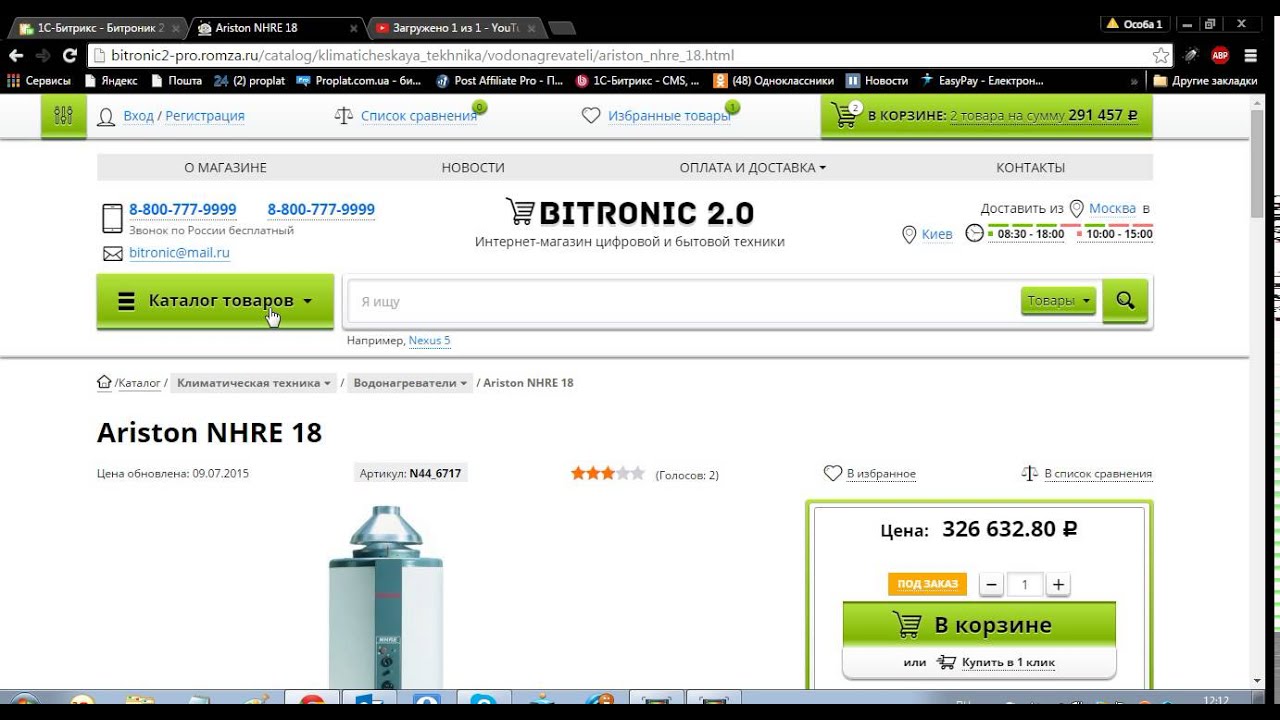Add product via В избранное link
The image size is (1280, 720).
(x=881, y=473)
